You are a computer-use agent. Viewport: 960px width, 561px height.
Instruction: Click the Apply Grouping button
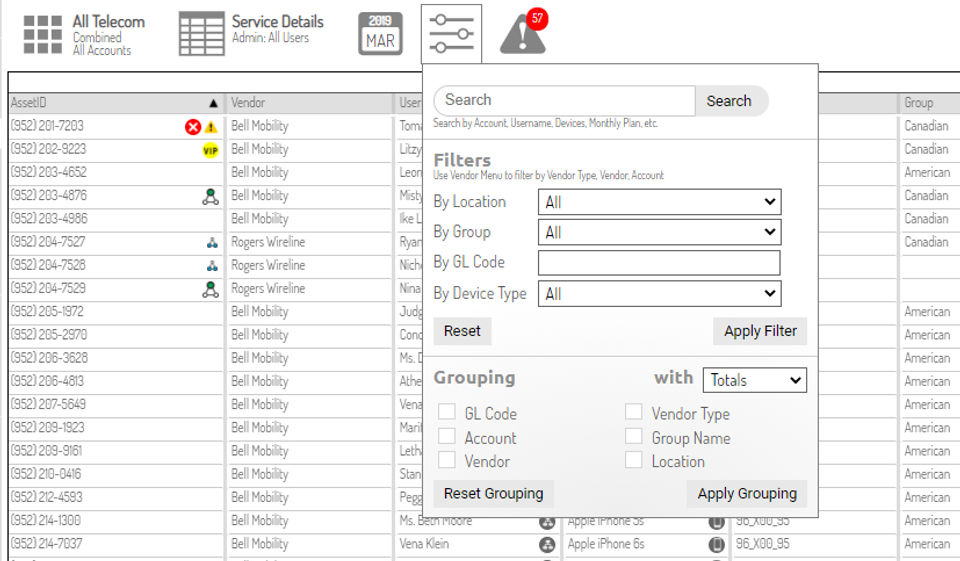point(747,494)
